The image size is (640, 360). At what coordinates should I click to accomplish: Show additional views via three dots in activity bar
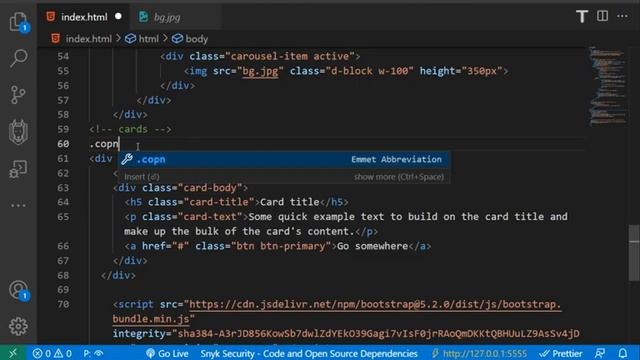[18, 205]
